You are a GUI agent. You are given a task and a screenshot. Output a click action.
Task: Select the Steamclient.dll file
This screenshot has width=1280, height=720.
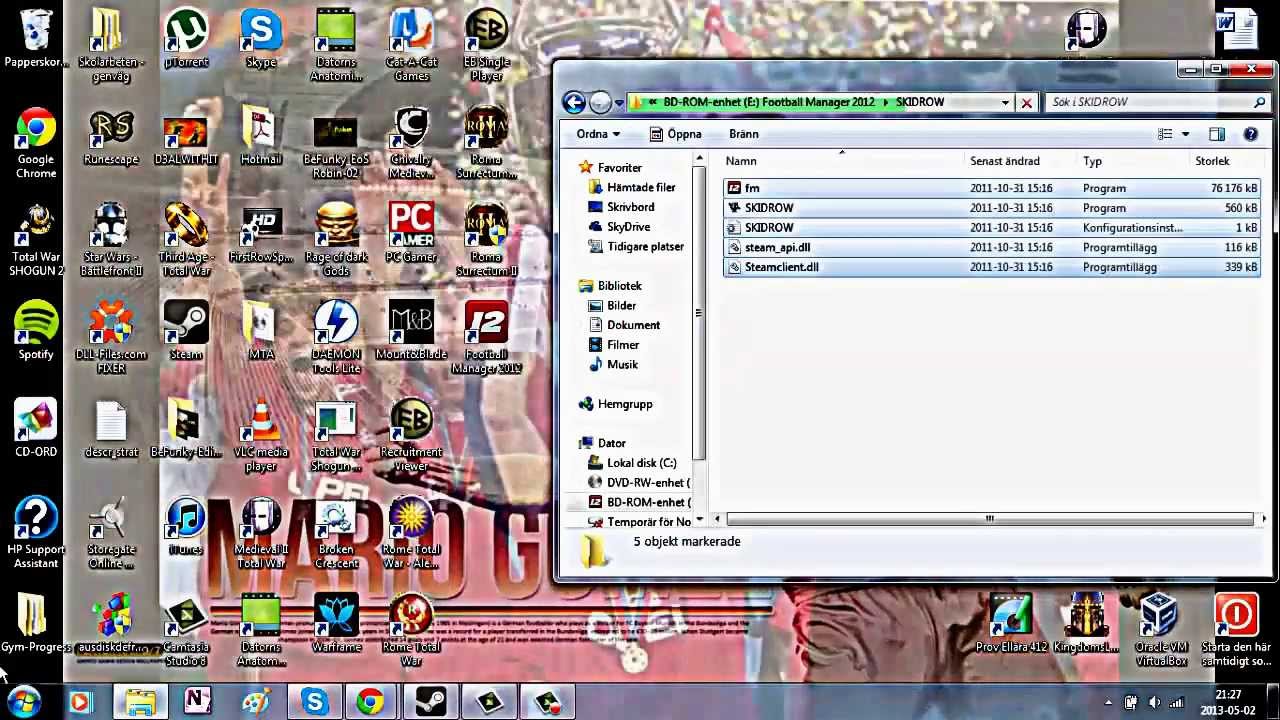[x=991, y=267]
